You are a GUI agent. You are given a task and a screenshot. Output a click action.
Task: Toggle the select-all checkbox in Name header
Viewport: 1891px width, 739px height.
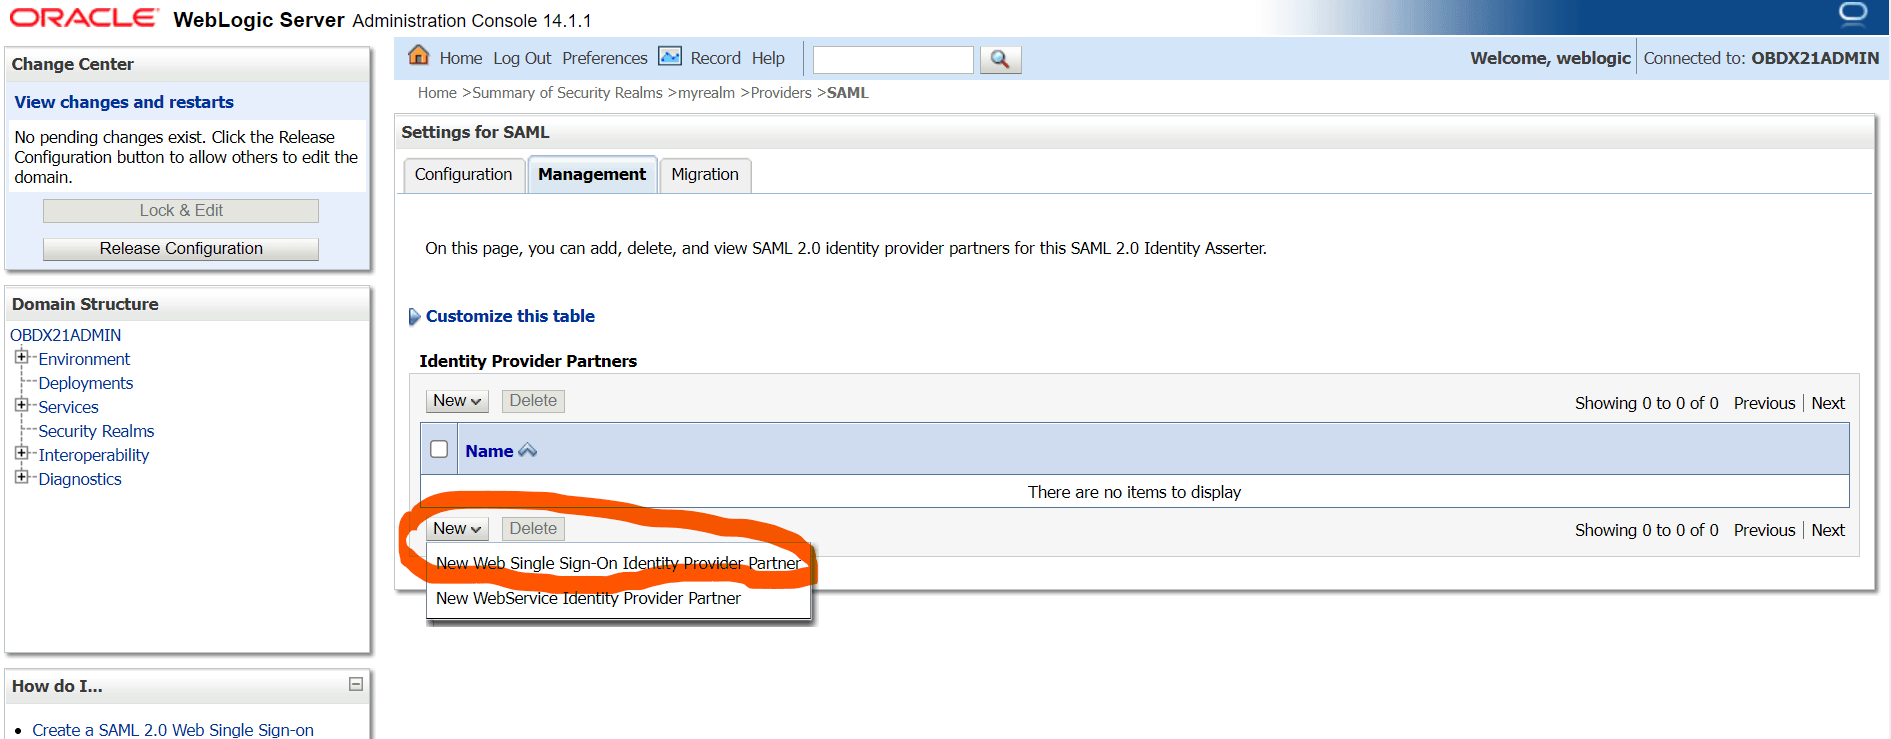click(x=439, y=449)
